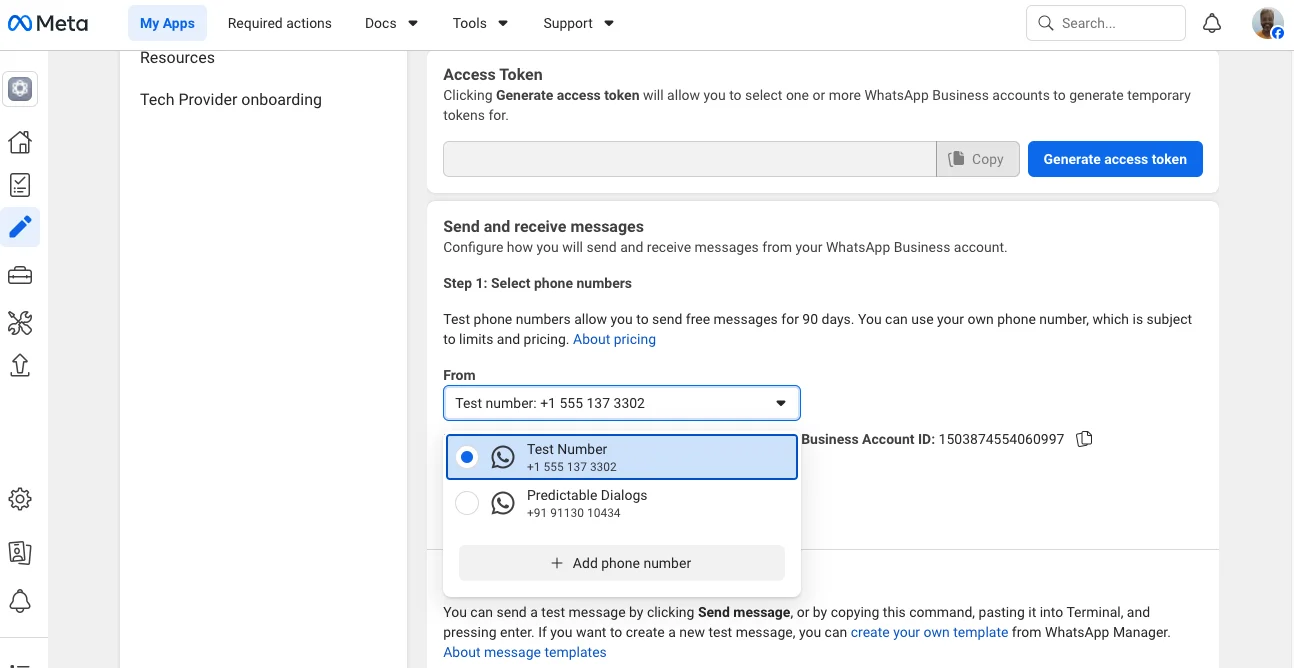Expand the Docs menu
Image resolution: width=1294 pixels, height=668 pixels.
pyautogui.click(x=391, y=23)
